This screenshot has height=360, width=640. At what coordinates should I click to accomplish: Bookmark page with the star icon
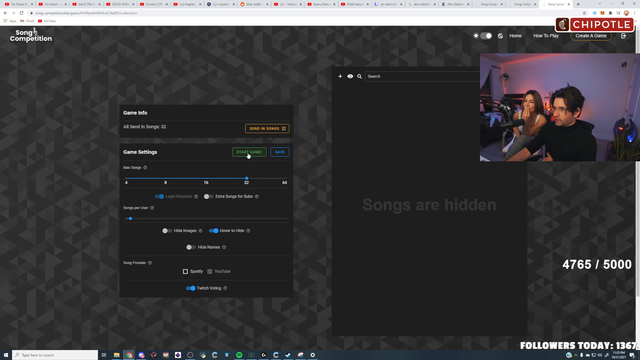584,13
